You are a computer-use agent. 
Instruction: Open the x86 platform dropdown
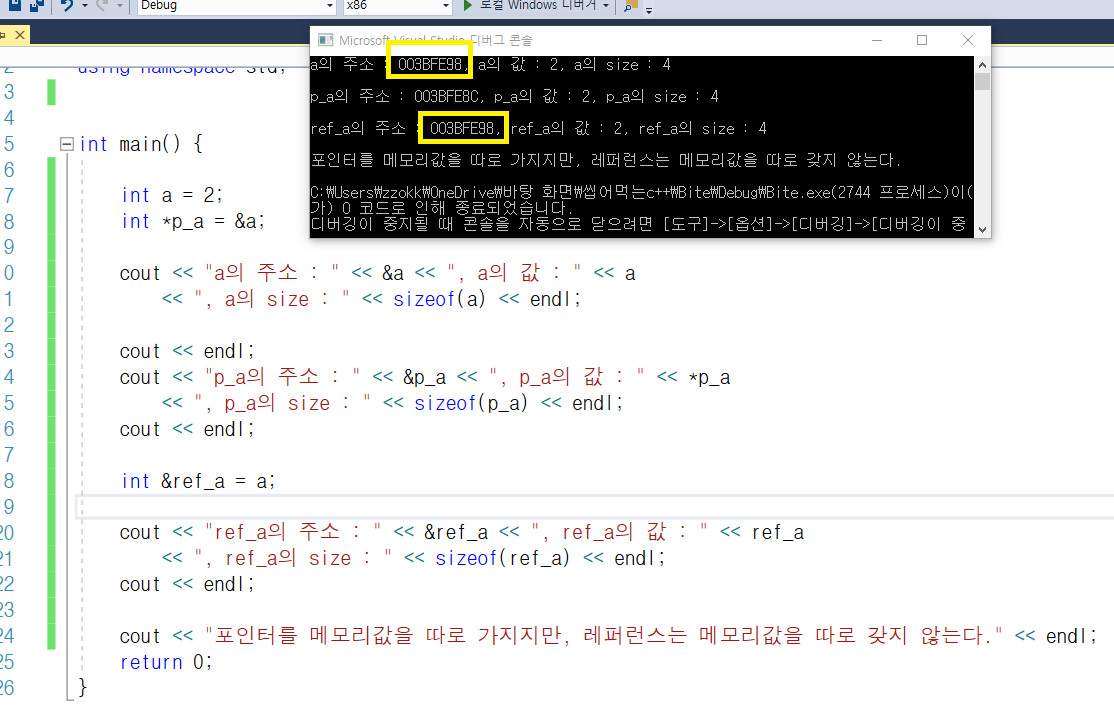point(397,6)
